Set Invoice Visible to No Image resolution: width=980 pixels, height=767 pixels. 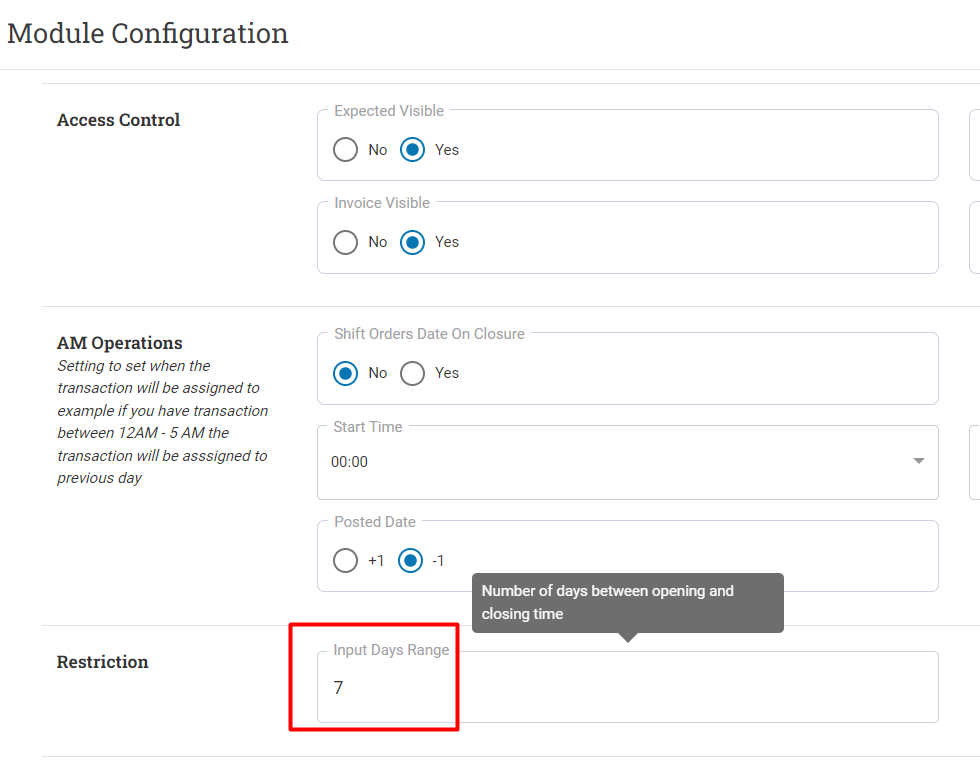click(x=346, y=243)
